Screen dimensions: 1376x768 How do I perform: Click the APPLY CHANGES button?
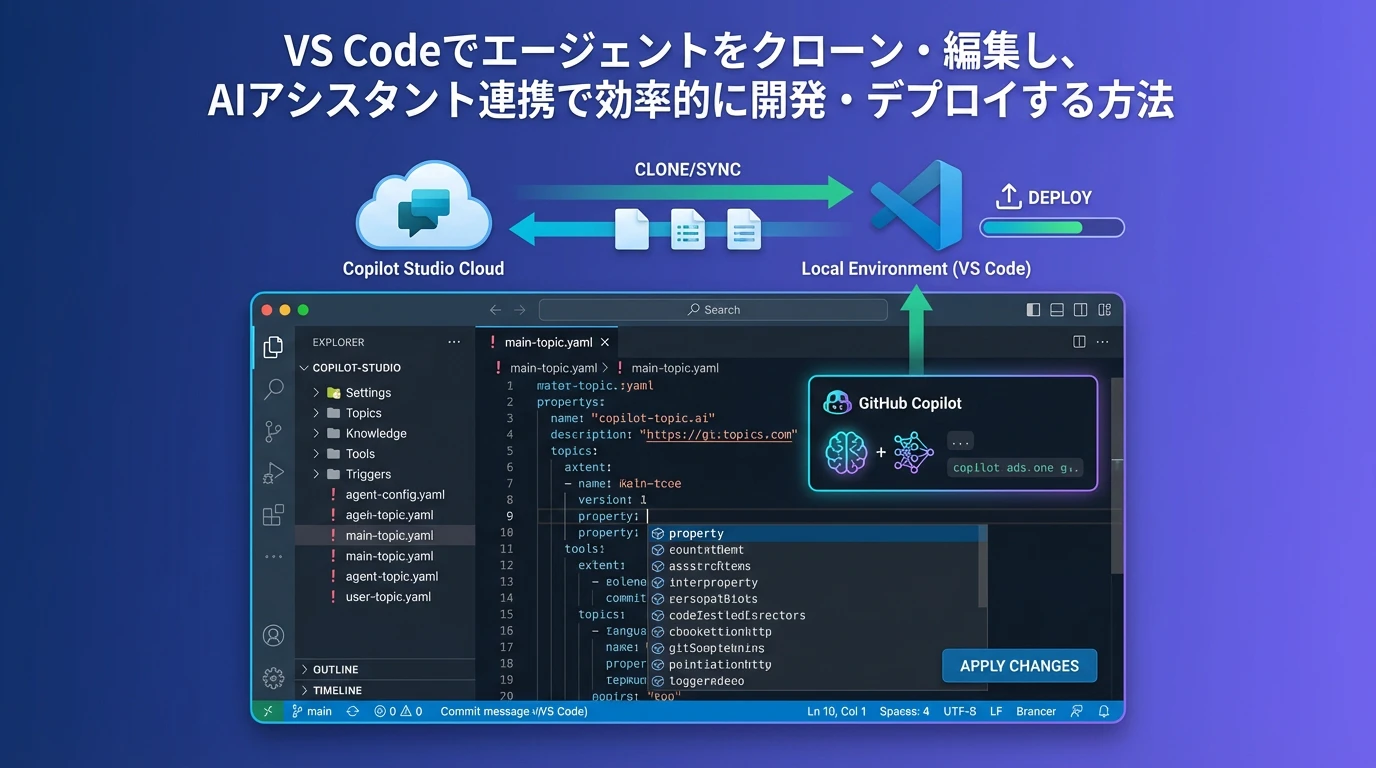pos(1019,665)
